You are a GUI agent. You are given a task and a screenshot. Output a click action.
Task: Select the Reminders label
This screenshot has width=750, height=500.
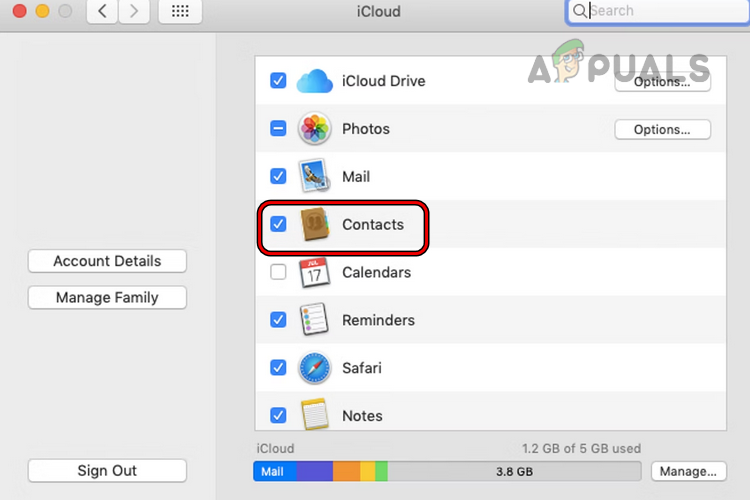coord(378,320)
